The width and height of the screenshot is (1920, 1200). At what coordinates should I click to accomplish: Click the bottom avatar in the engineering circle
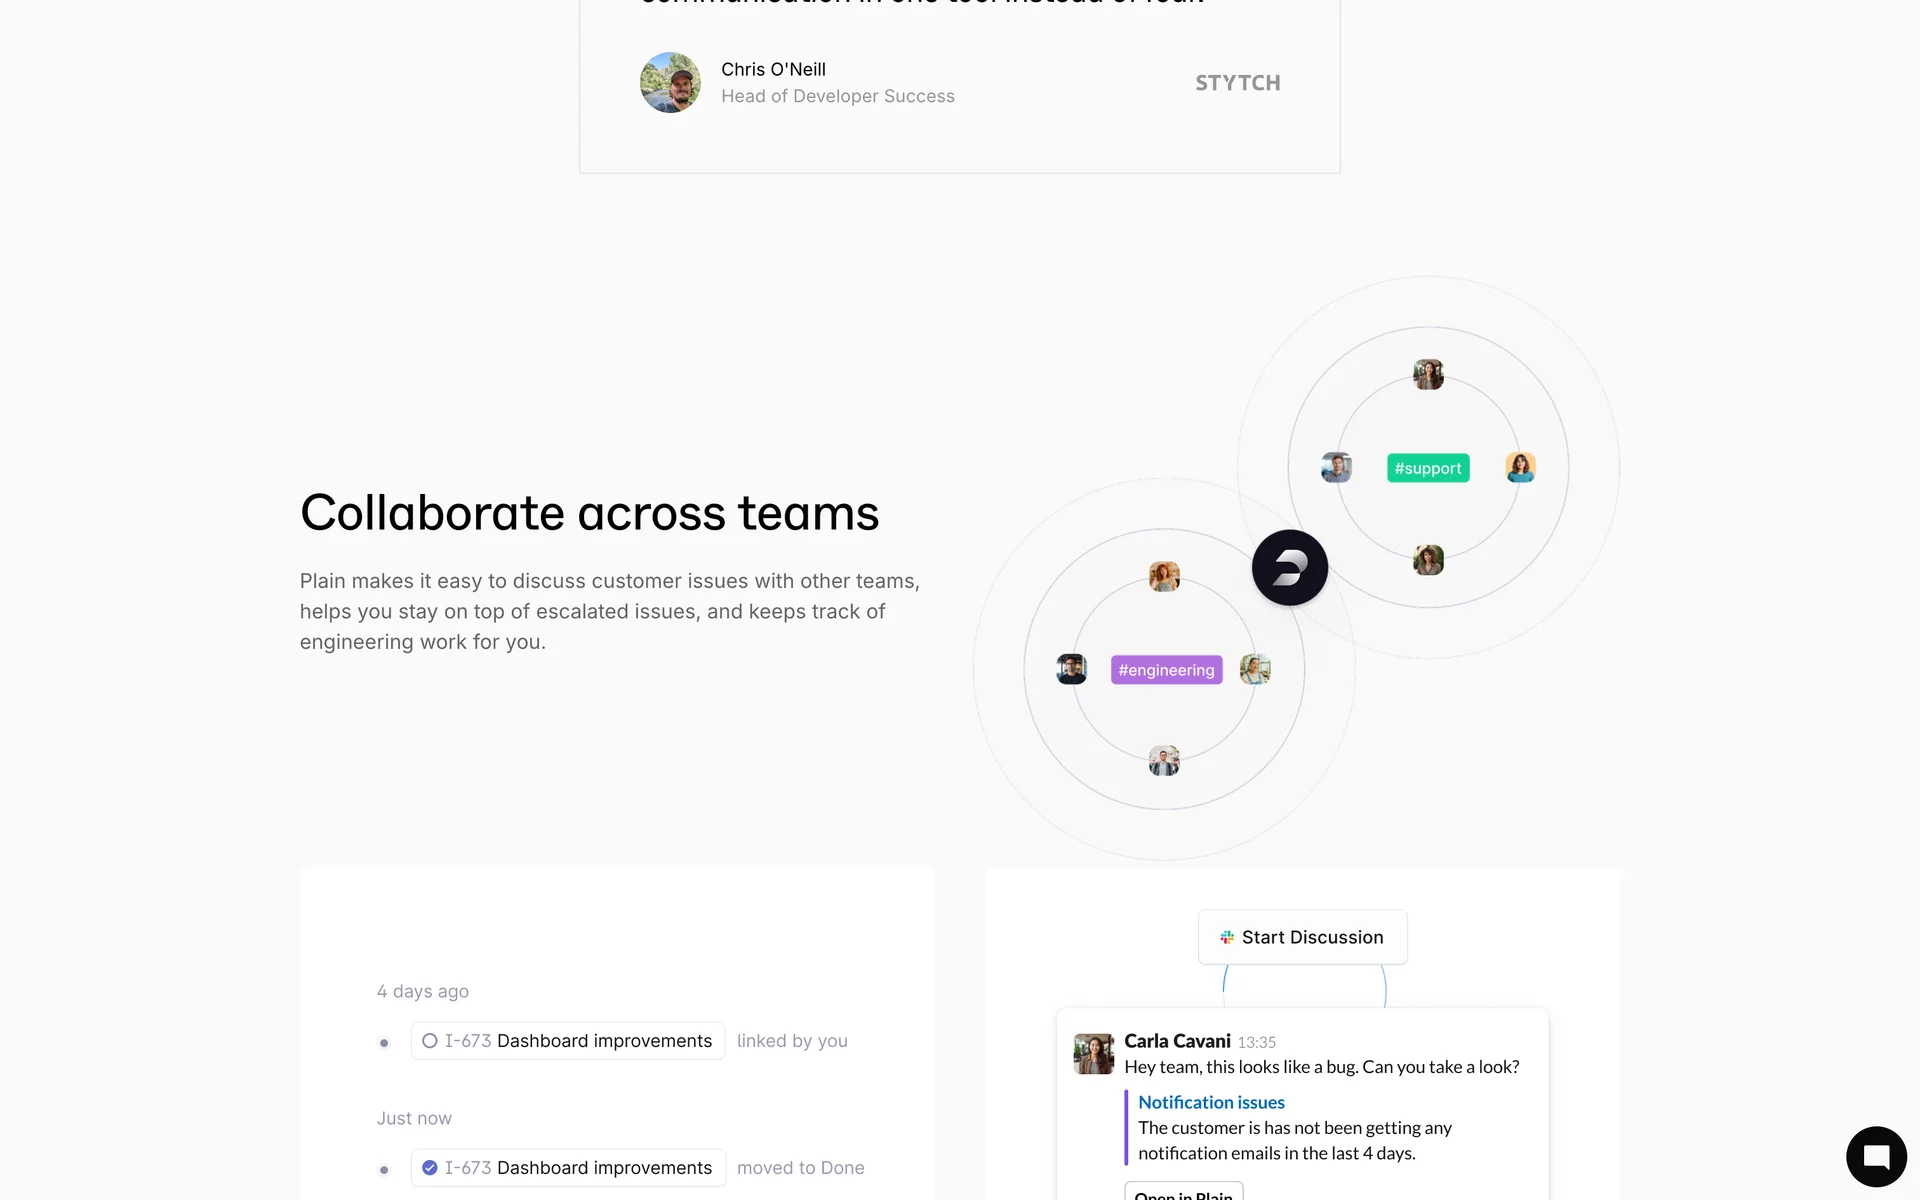pos(1164,761)
